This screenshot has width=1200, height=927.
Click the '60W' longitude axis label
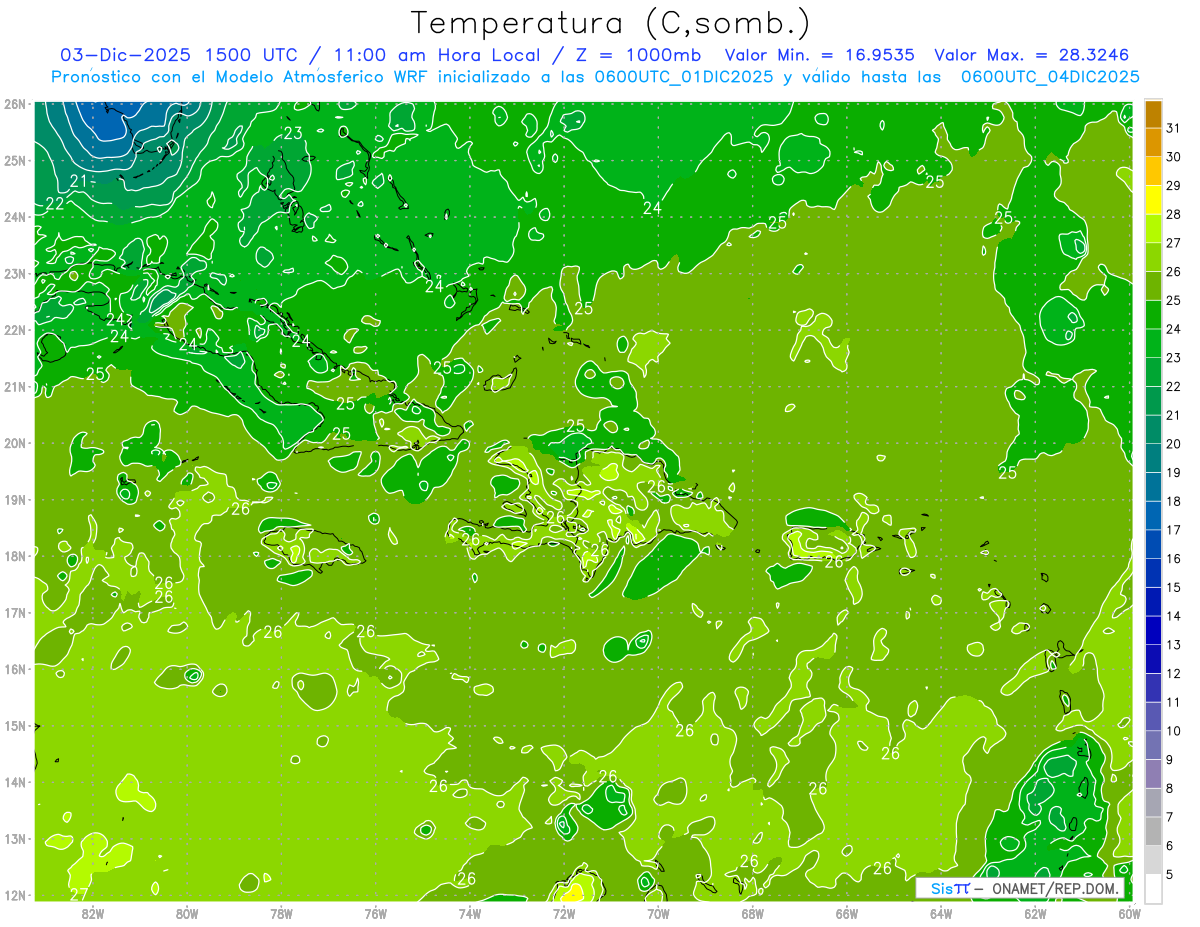[x=1129, y=913]
